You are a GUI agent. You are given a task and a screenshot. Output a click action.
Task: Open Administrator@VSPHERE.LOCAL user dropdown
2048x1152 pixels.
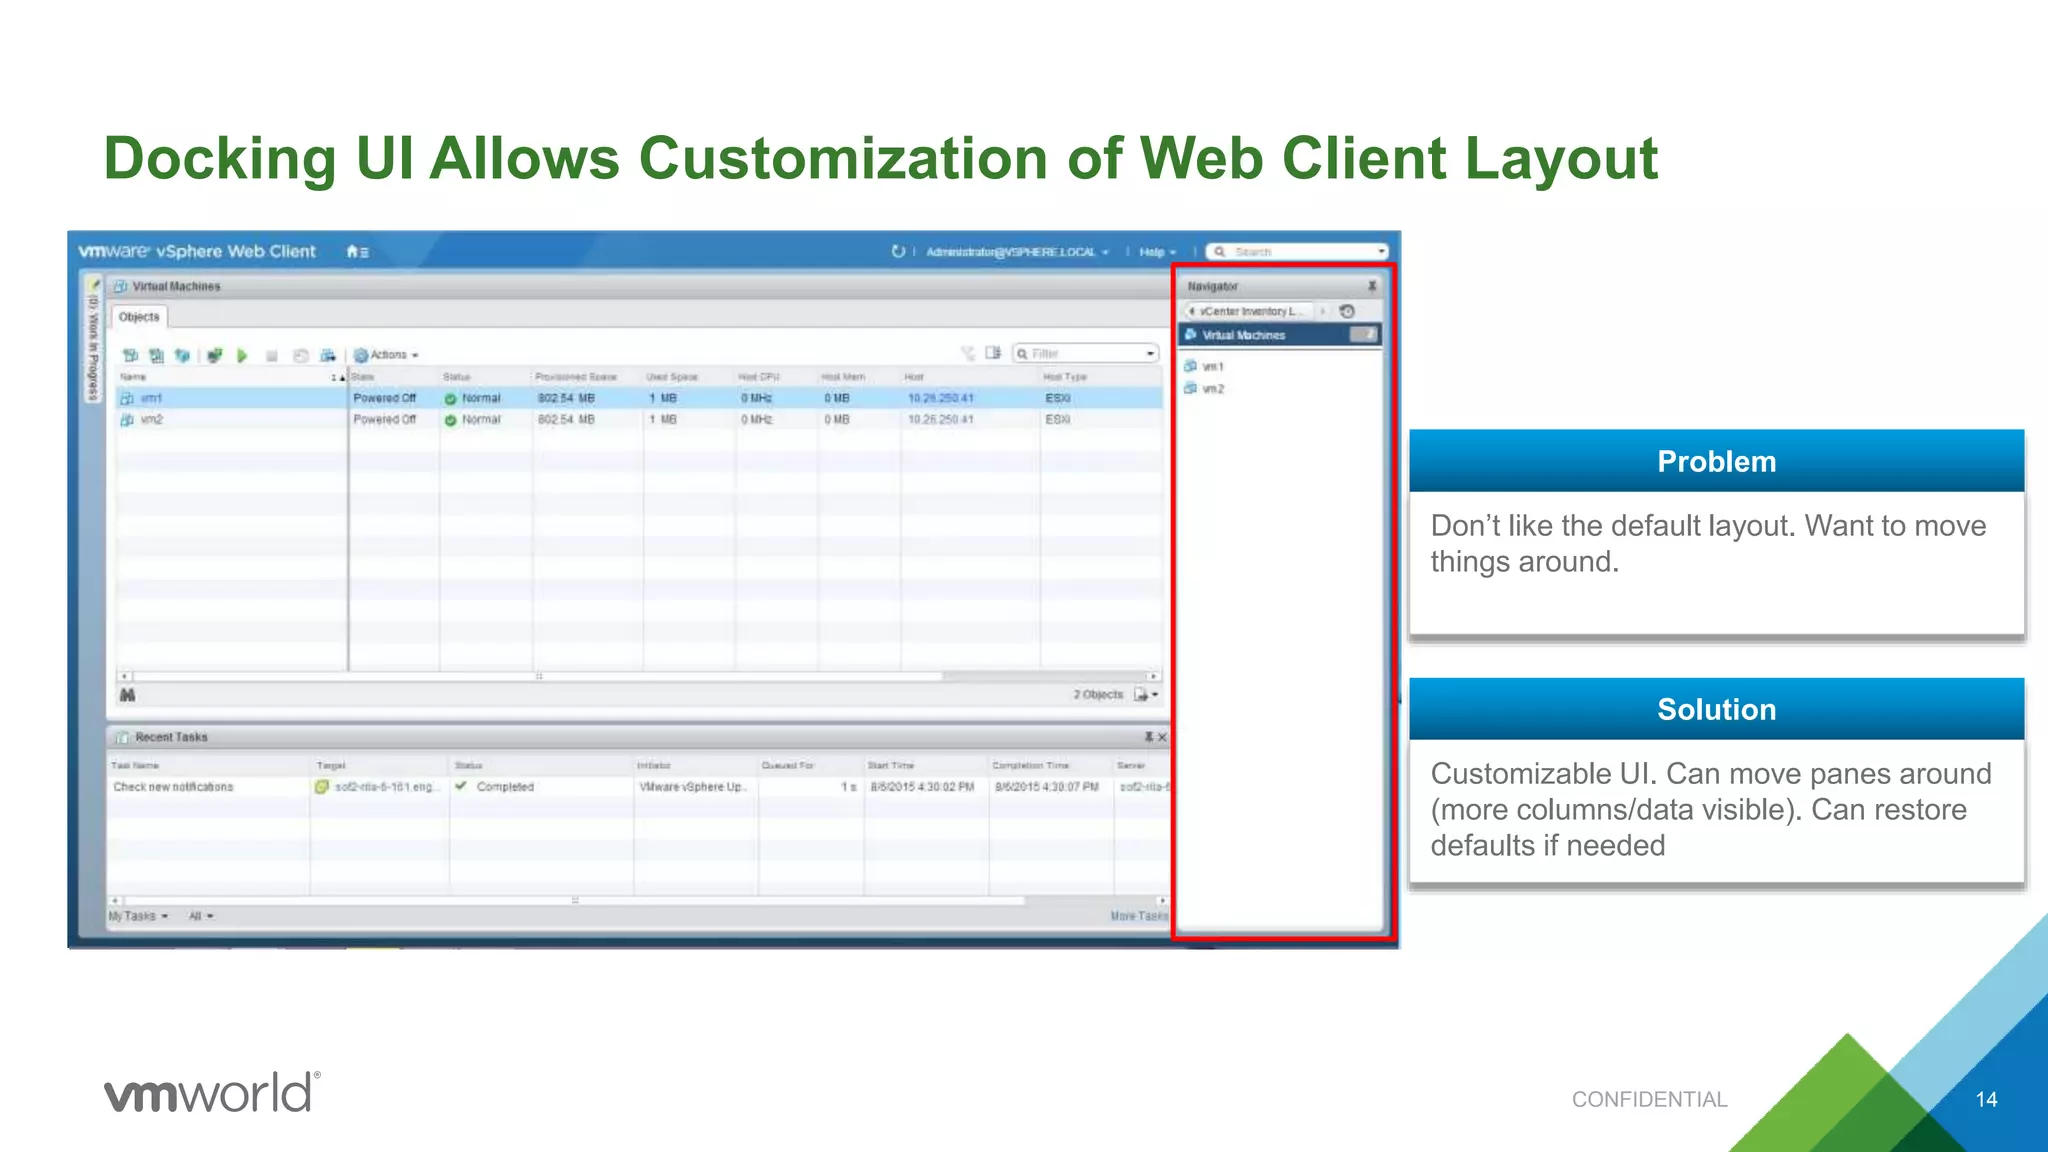(1017, 252)
